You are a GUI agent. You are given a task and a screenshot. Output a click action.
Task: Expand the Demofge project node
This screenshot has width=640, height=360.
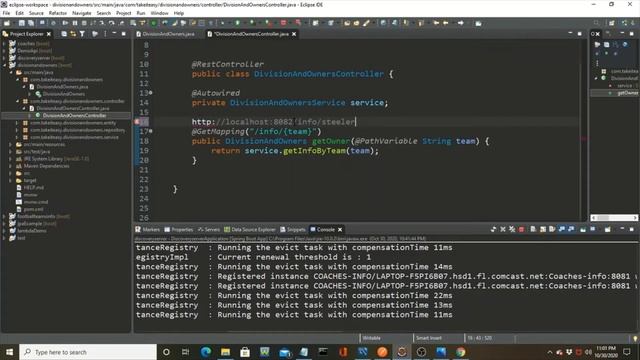click(x=4, y=51)
